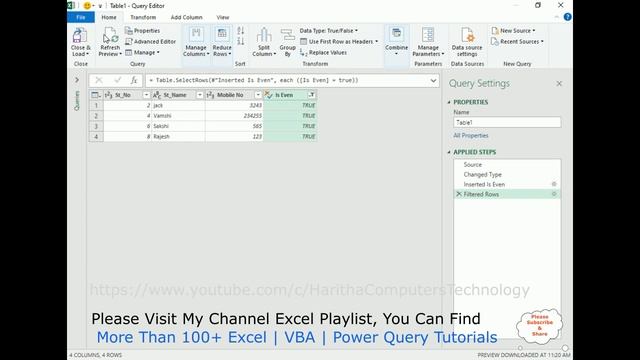Click the Manage Columns icon
Image resolution: width=640 pixels, height=360 pixels.
point(196,35)
